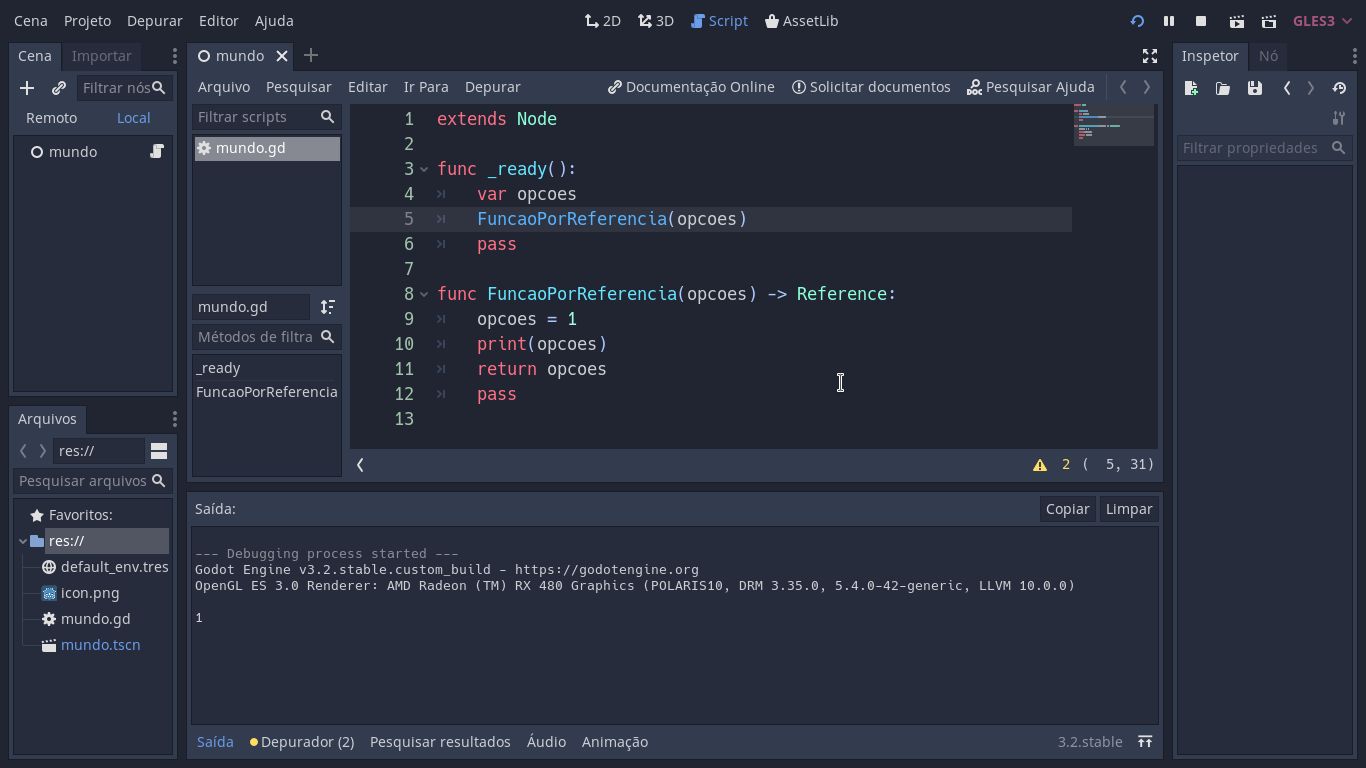Open the Ajuda menu

click(274, 21)
